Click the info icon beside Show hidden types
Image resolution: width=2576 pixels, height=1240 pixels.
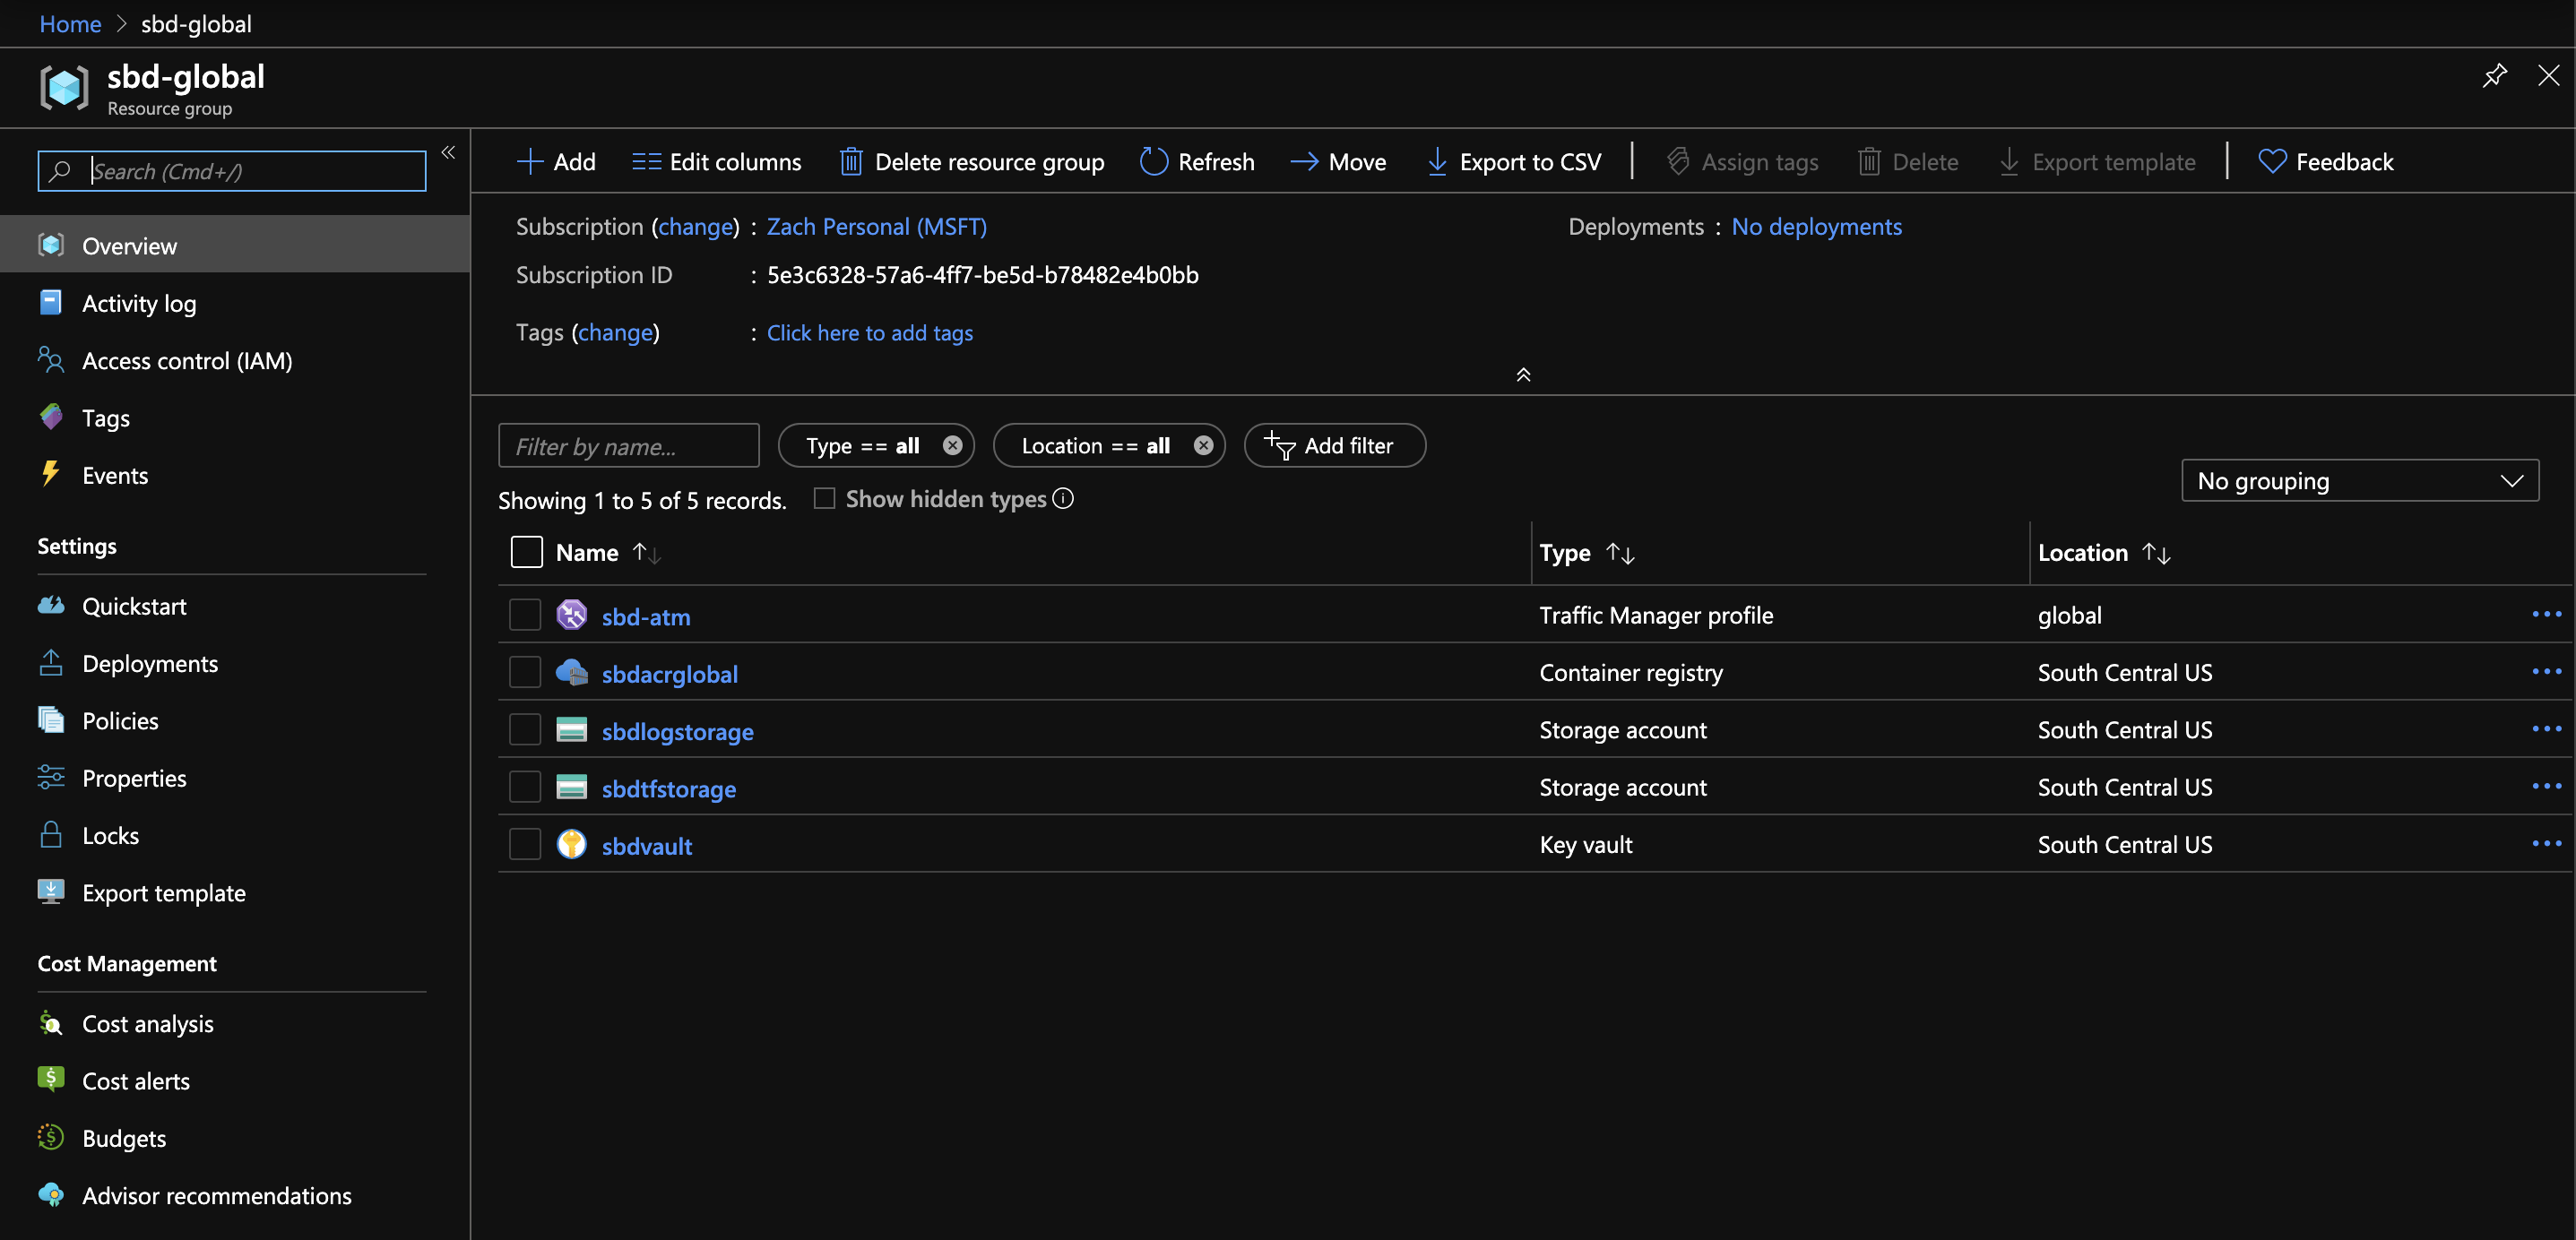tap(1062, 498)
